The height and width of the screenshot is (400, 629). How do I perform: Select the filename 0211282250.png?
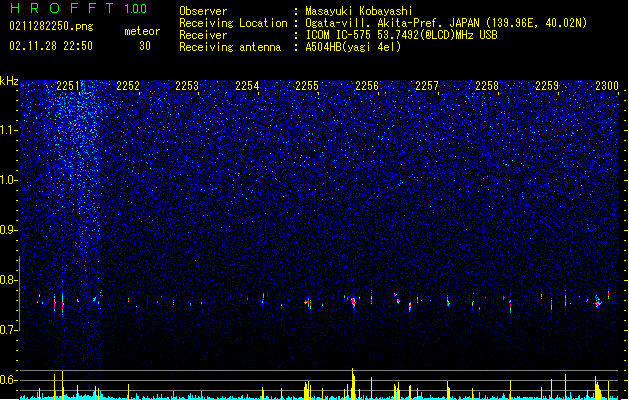tap(51, 26)
